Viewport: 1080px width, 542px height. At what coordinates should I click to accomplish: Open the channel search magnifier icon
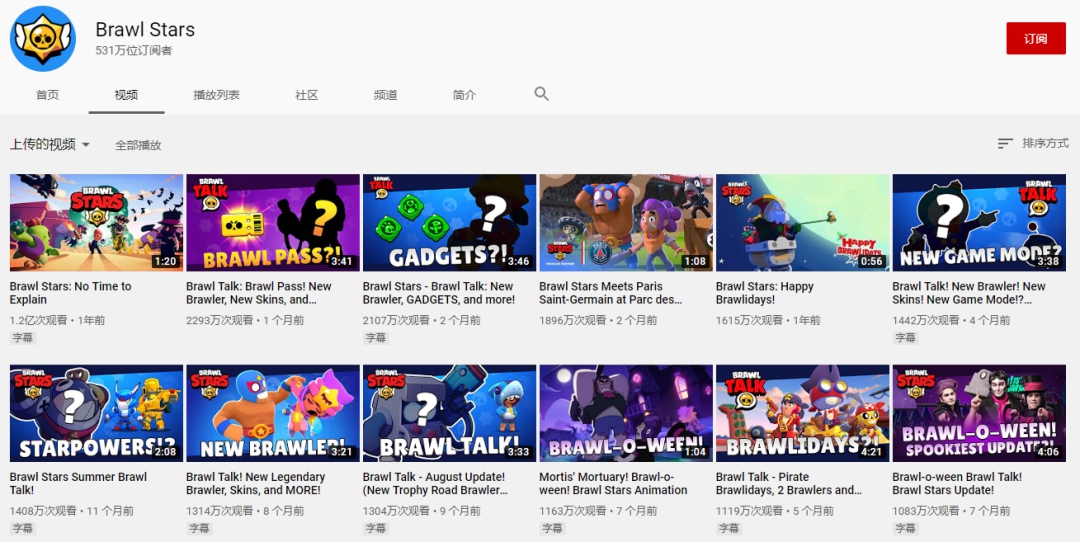click(541, 94)
